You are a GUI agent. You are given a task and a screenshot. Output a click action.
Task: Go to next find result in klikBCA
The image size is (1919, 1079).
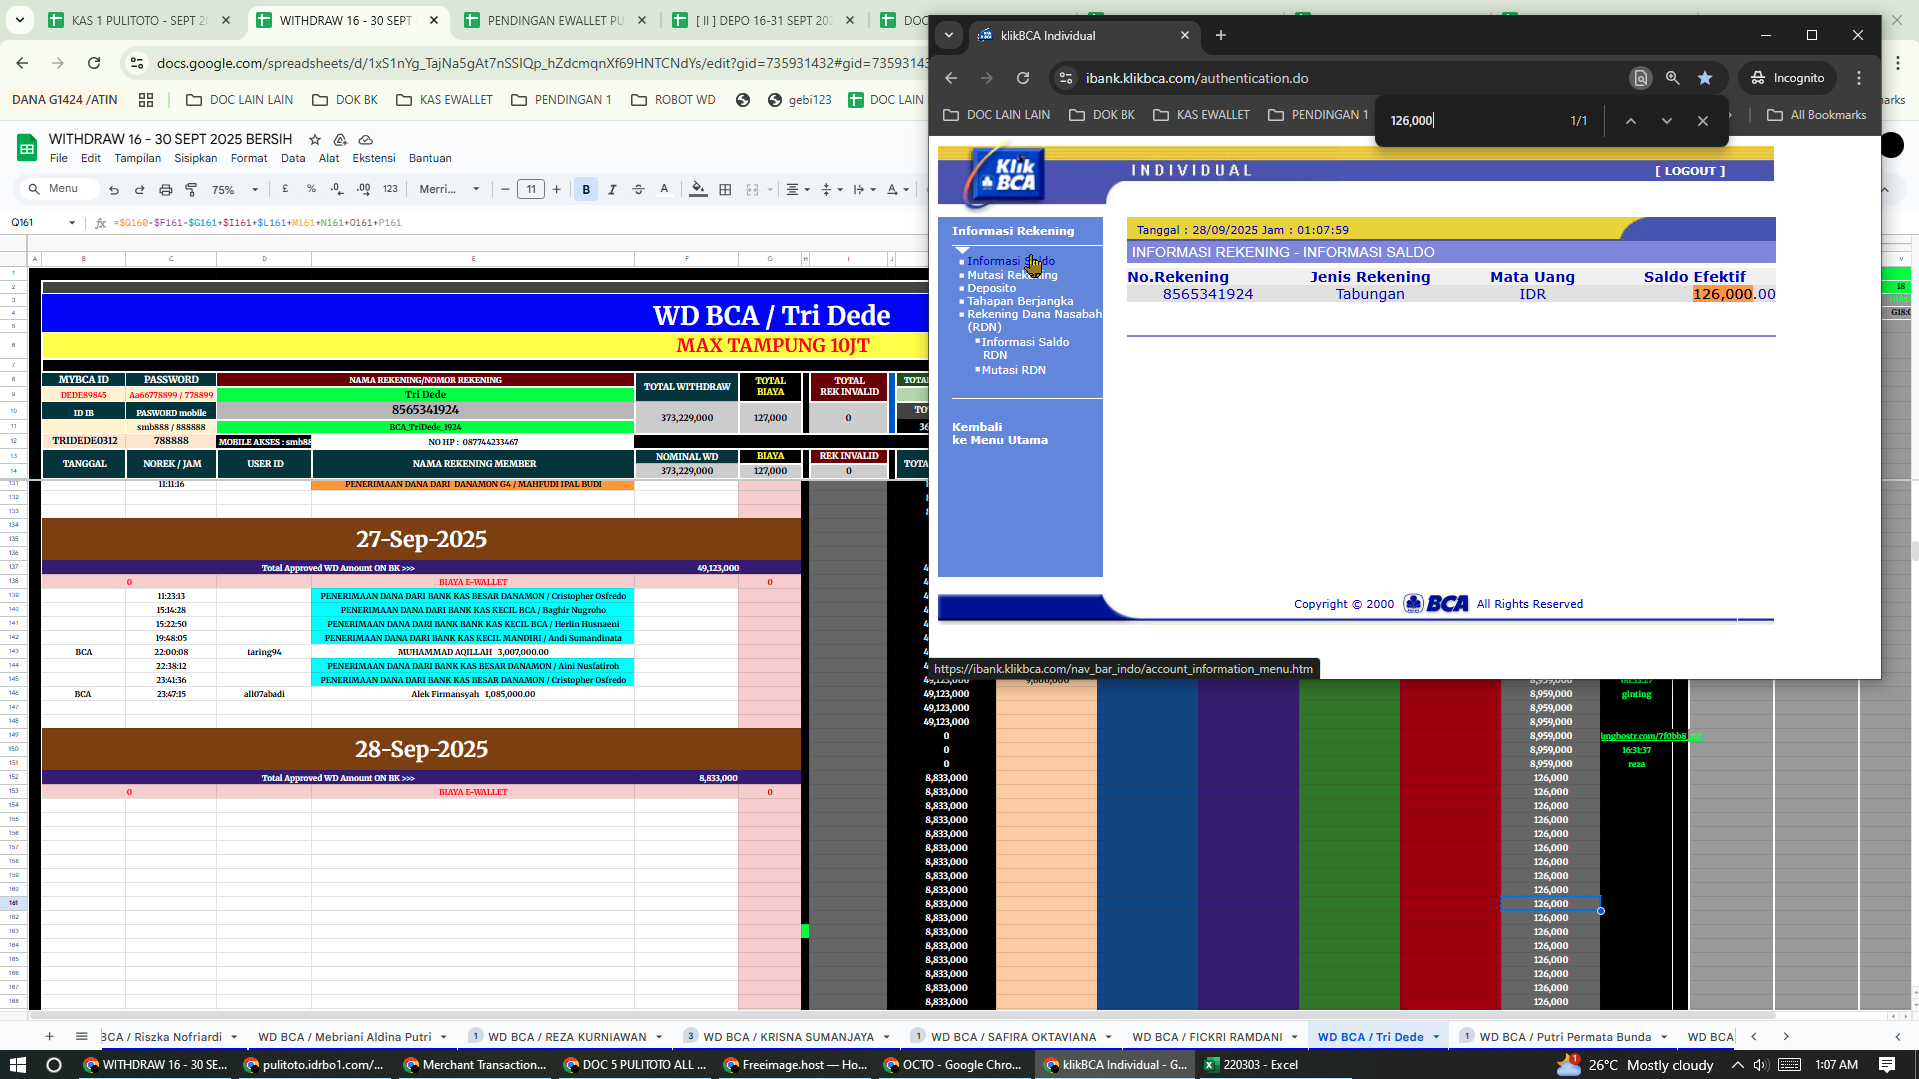coord(1666,121)
